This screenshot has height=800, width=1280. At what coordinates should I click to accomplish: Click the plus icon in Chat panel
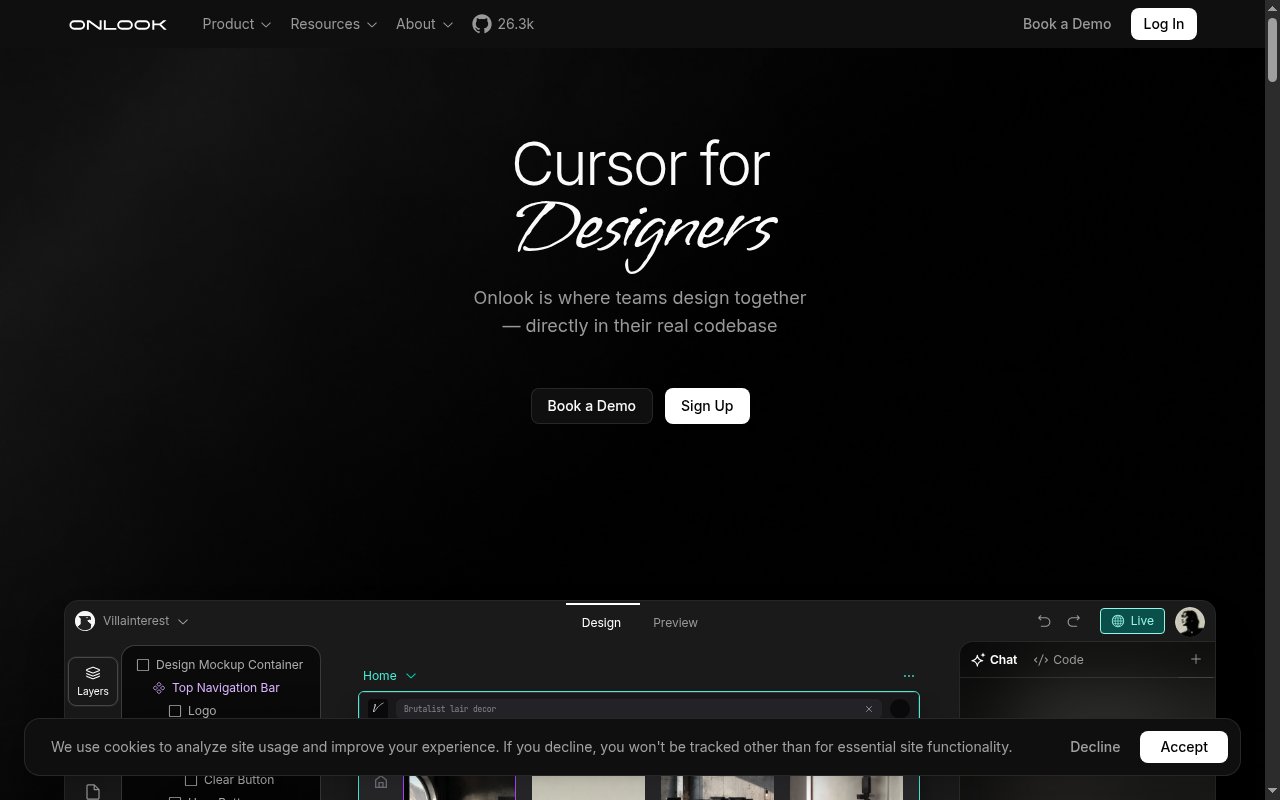1195,659
